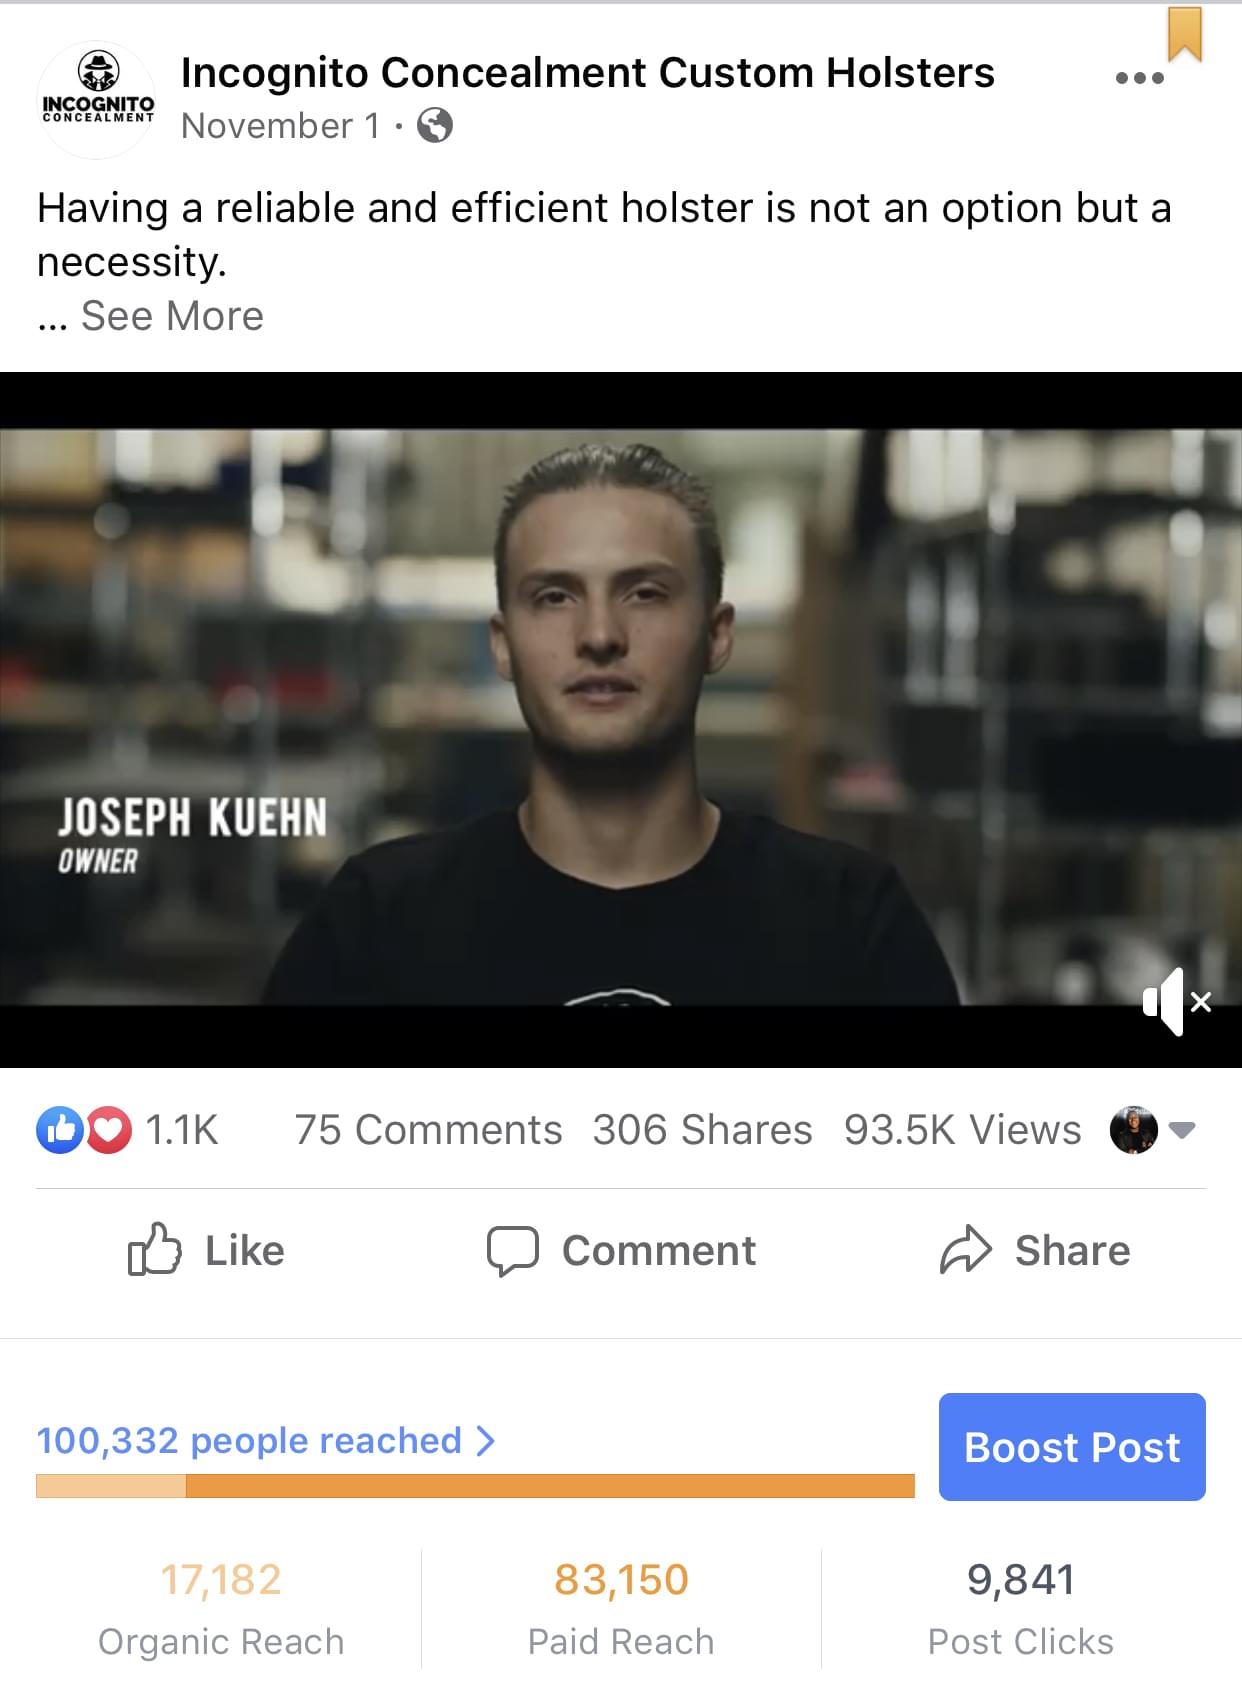
Task: Unmute the video with the speaker icon
Action: [x=1177, y=1001]
